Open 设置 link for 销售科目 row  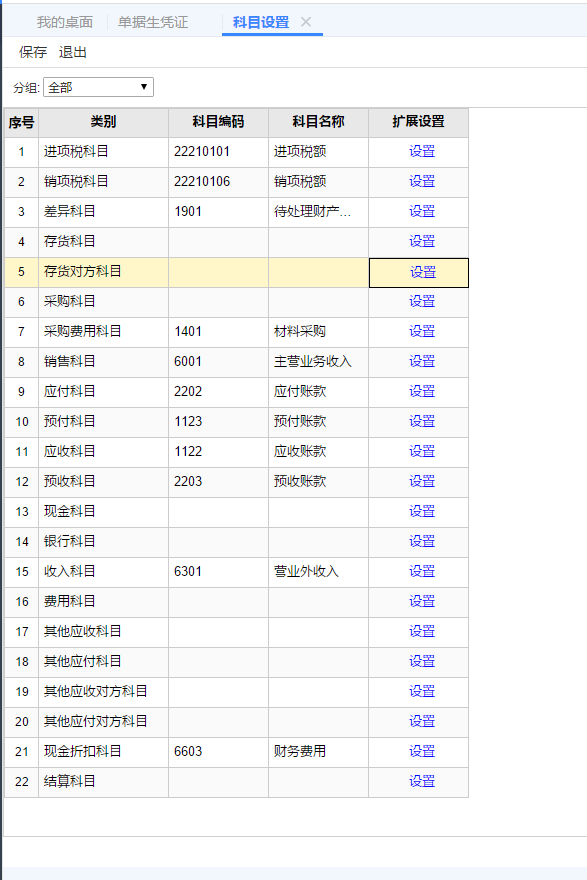tap(422, 361)
